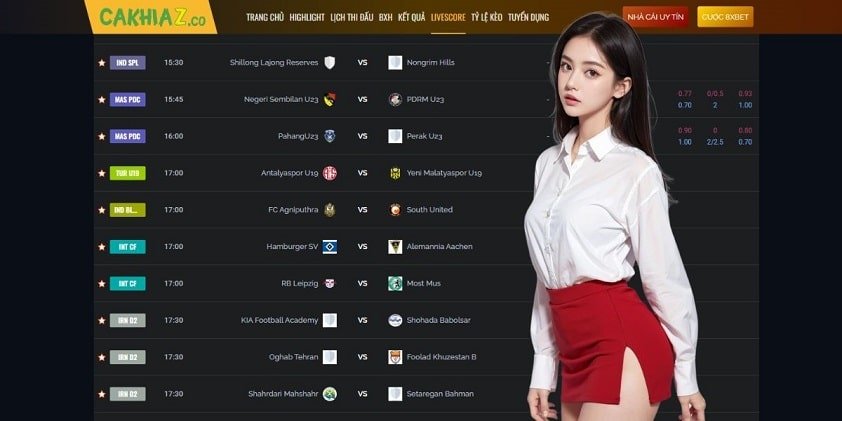The height and width of the screenshot is (421, 842).
Task: Click the Cược 8XBET button
Action: pyautogui.click(x=725, y=17)
